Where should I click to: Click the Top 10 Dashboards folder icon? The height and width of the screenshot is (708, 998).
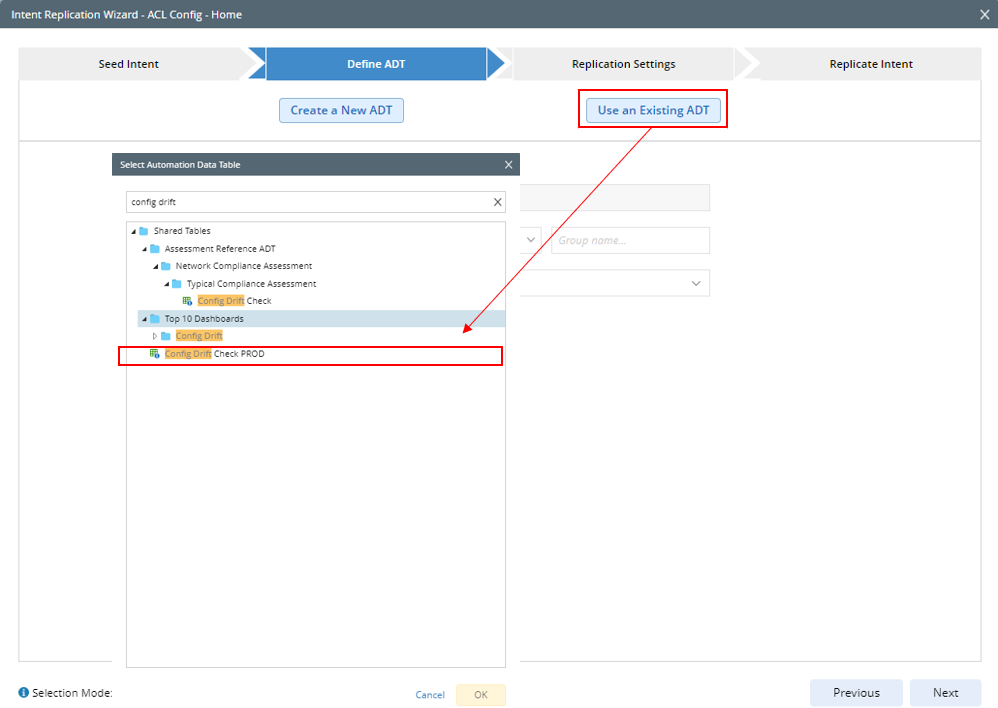(155, 319)
